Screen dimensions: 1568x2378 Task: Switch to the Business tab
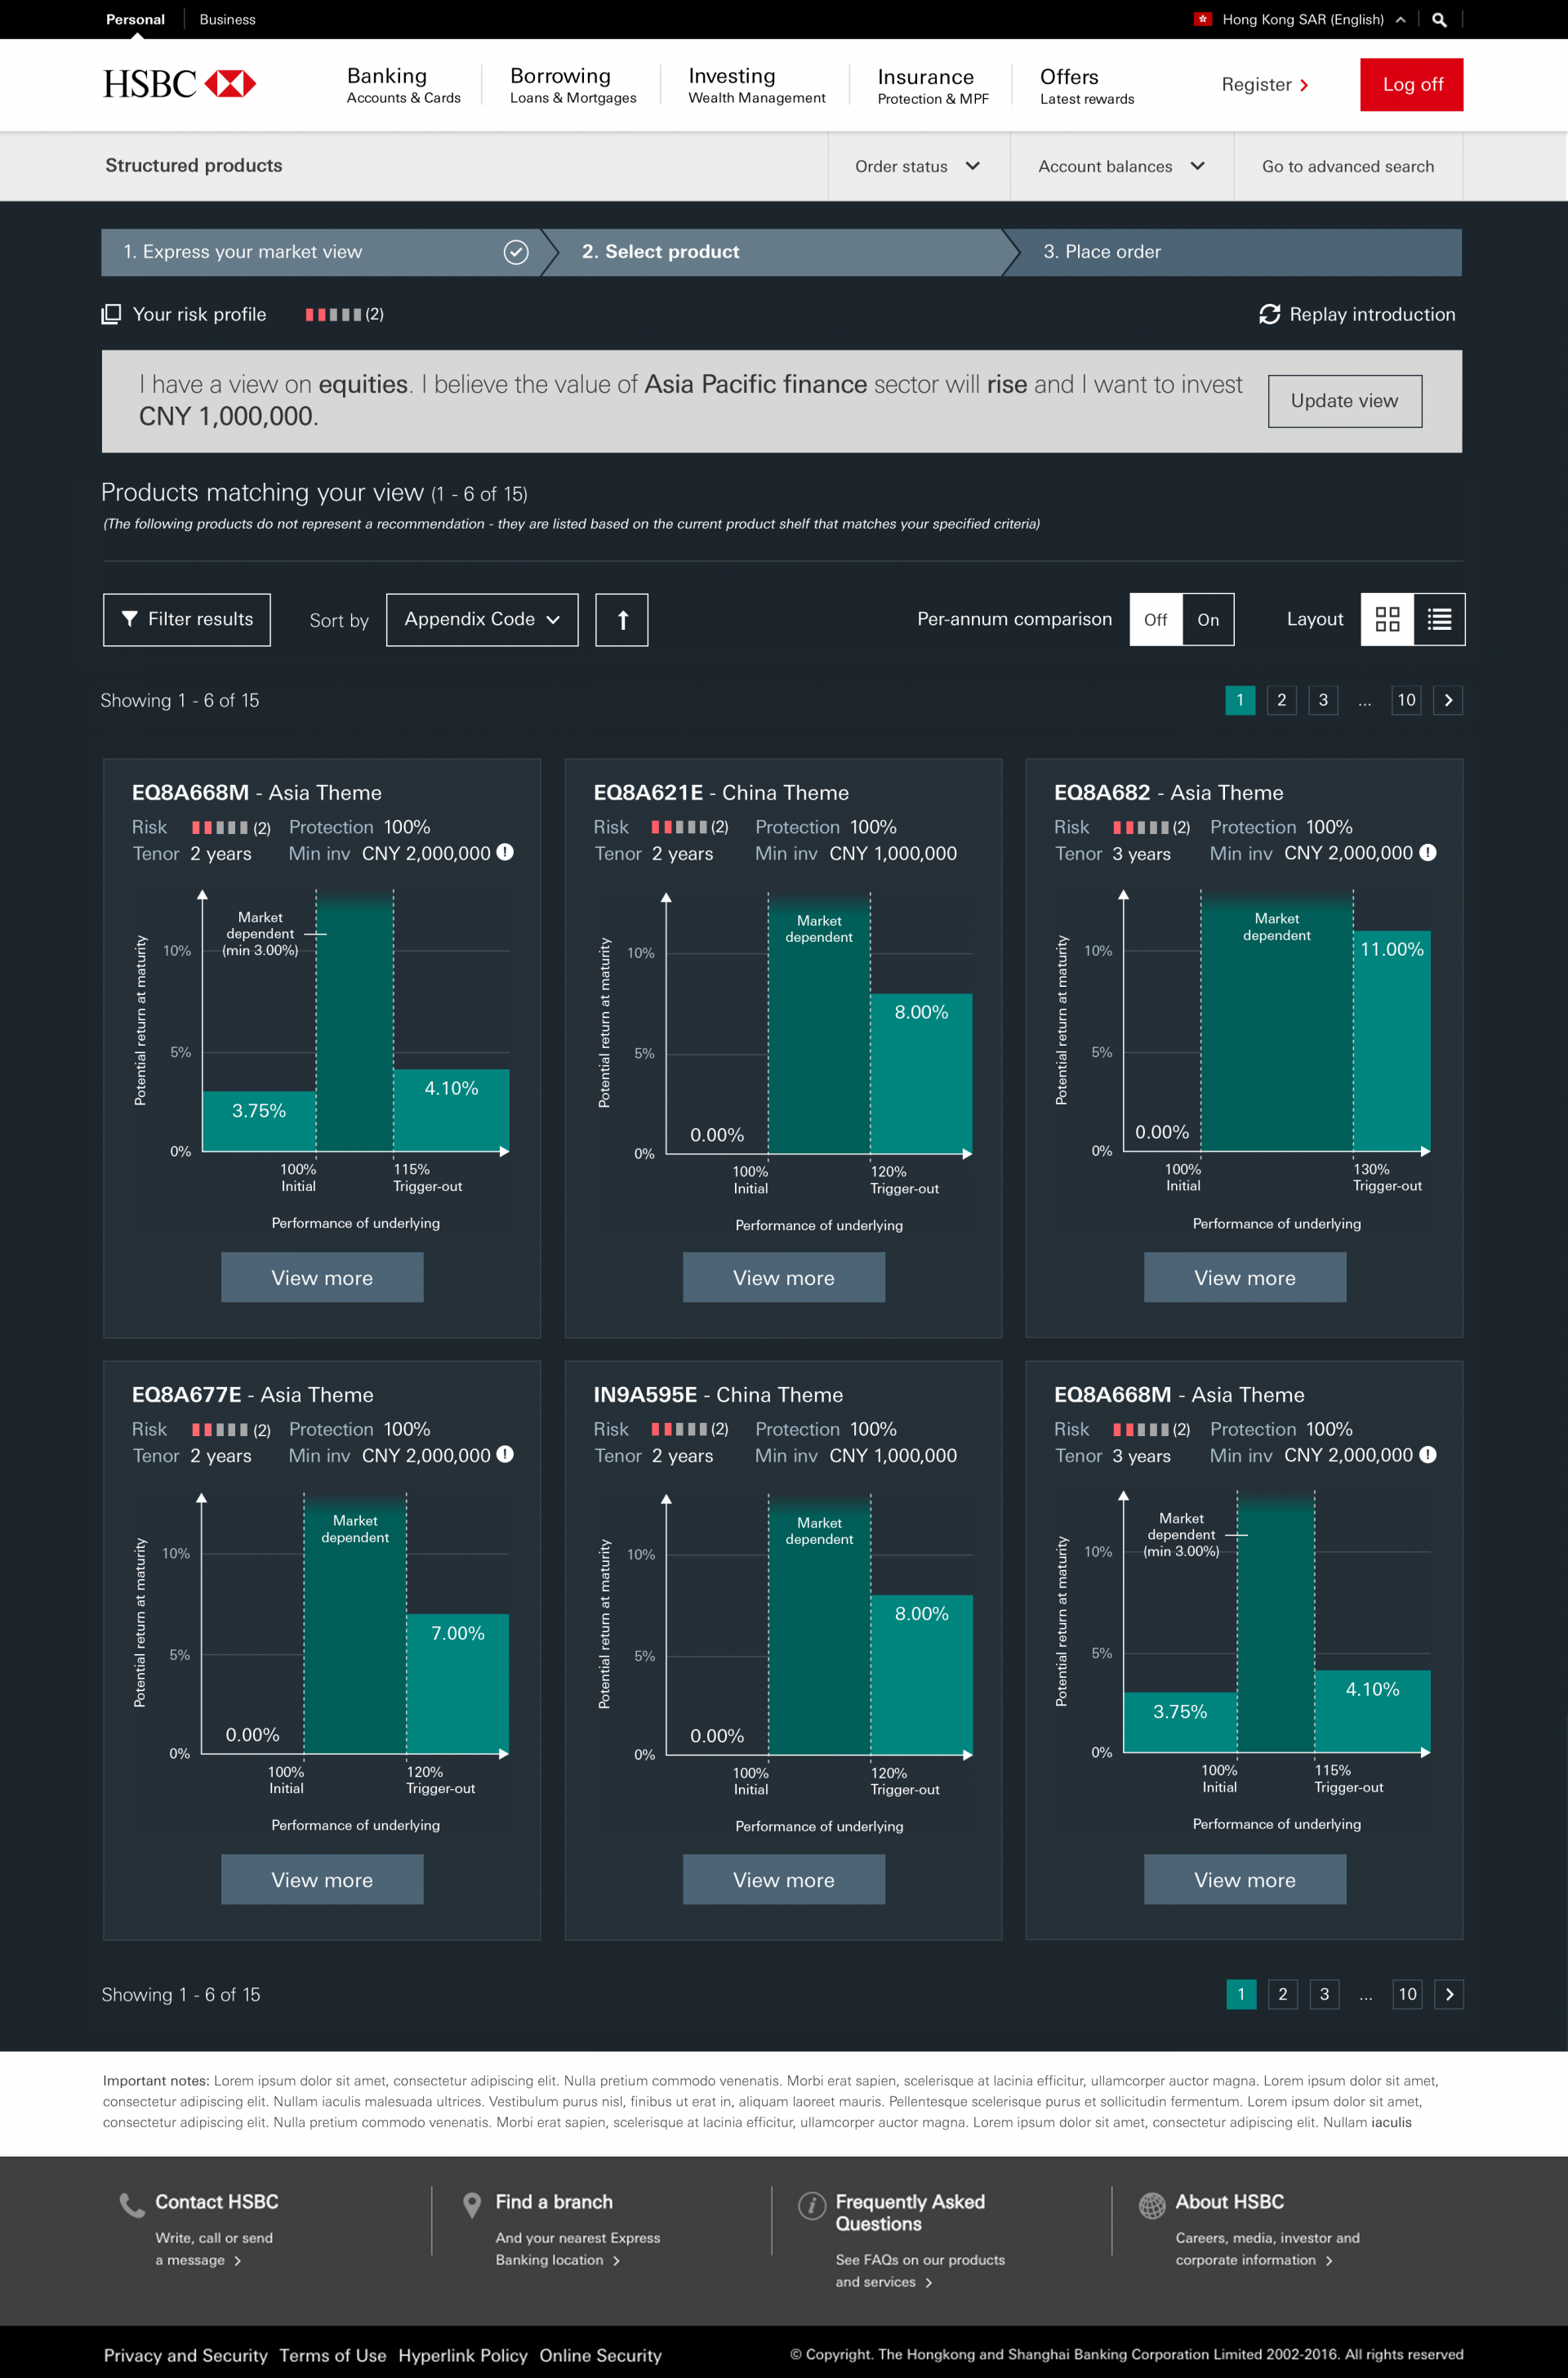227,20
